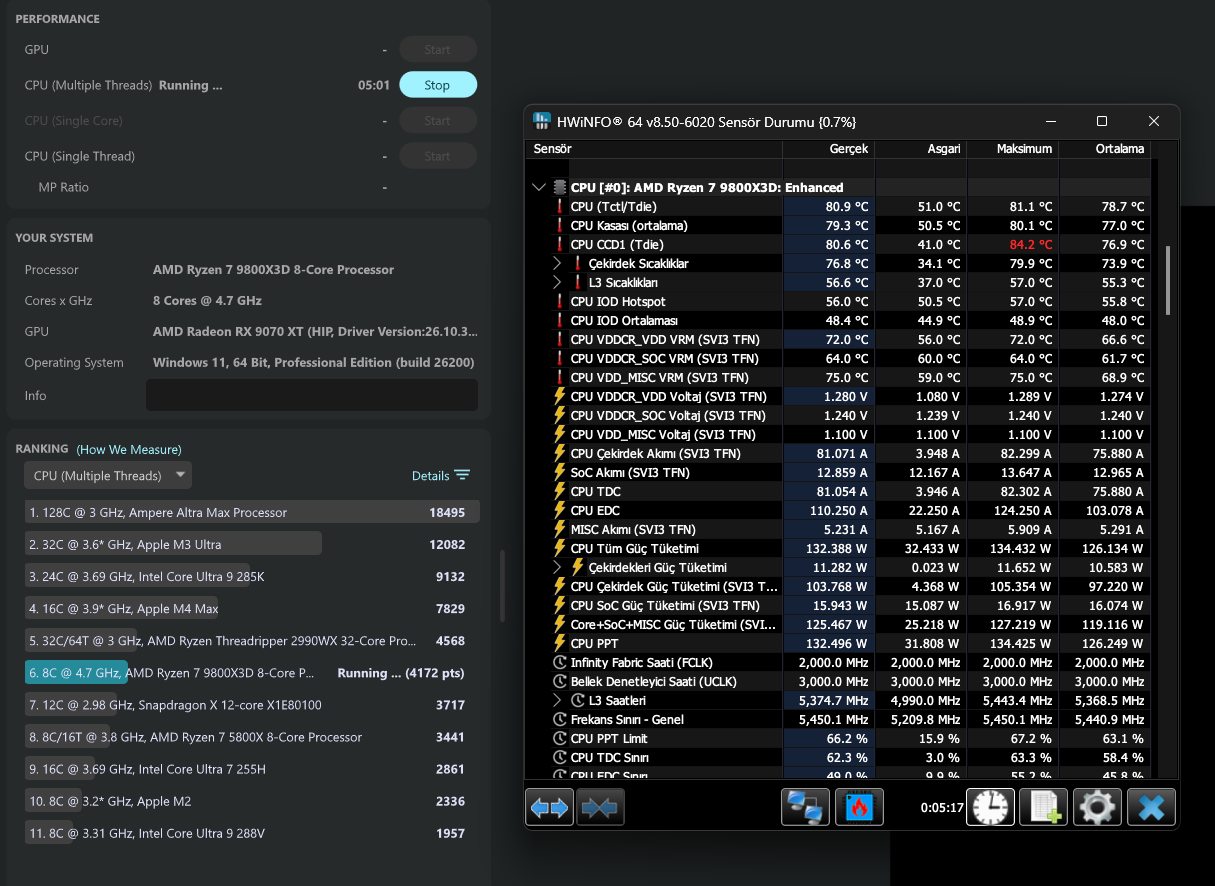Select the running 9800X3D ranking entry
Viewport: 1215px width, 886px height.
click(252, 673)
